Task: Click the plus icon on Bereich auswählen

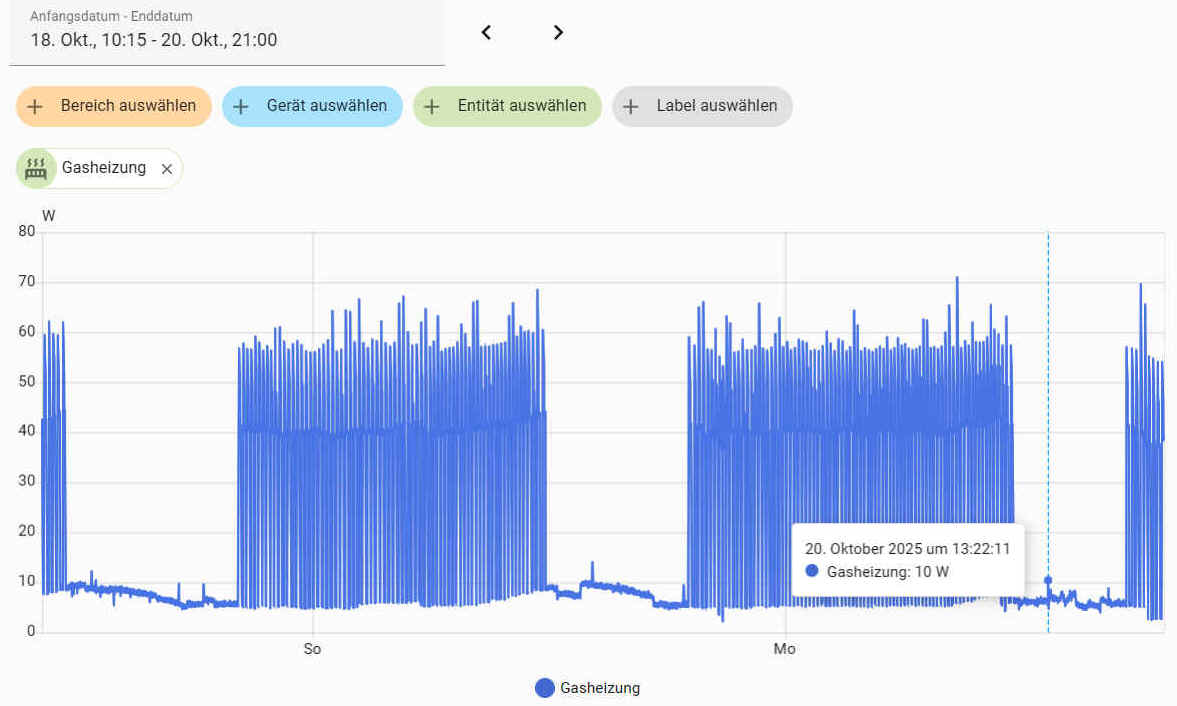Action: pyautogui.click(x=35, y=106)
